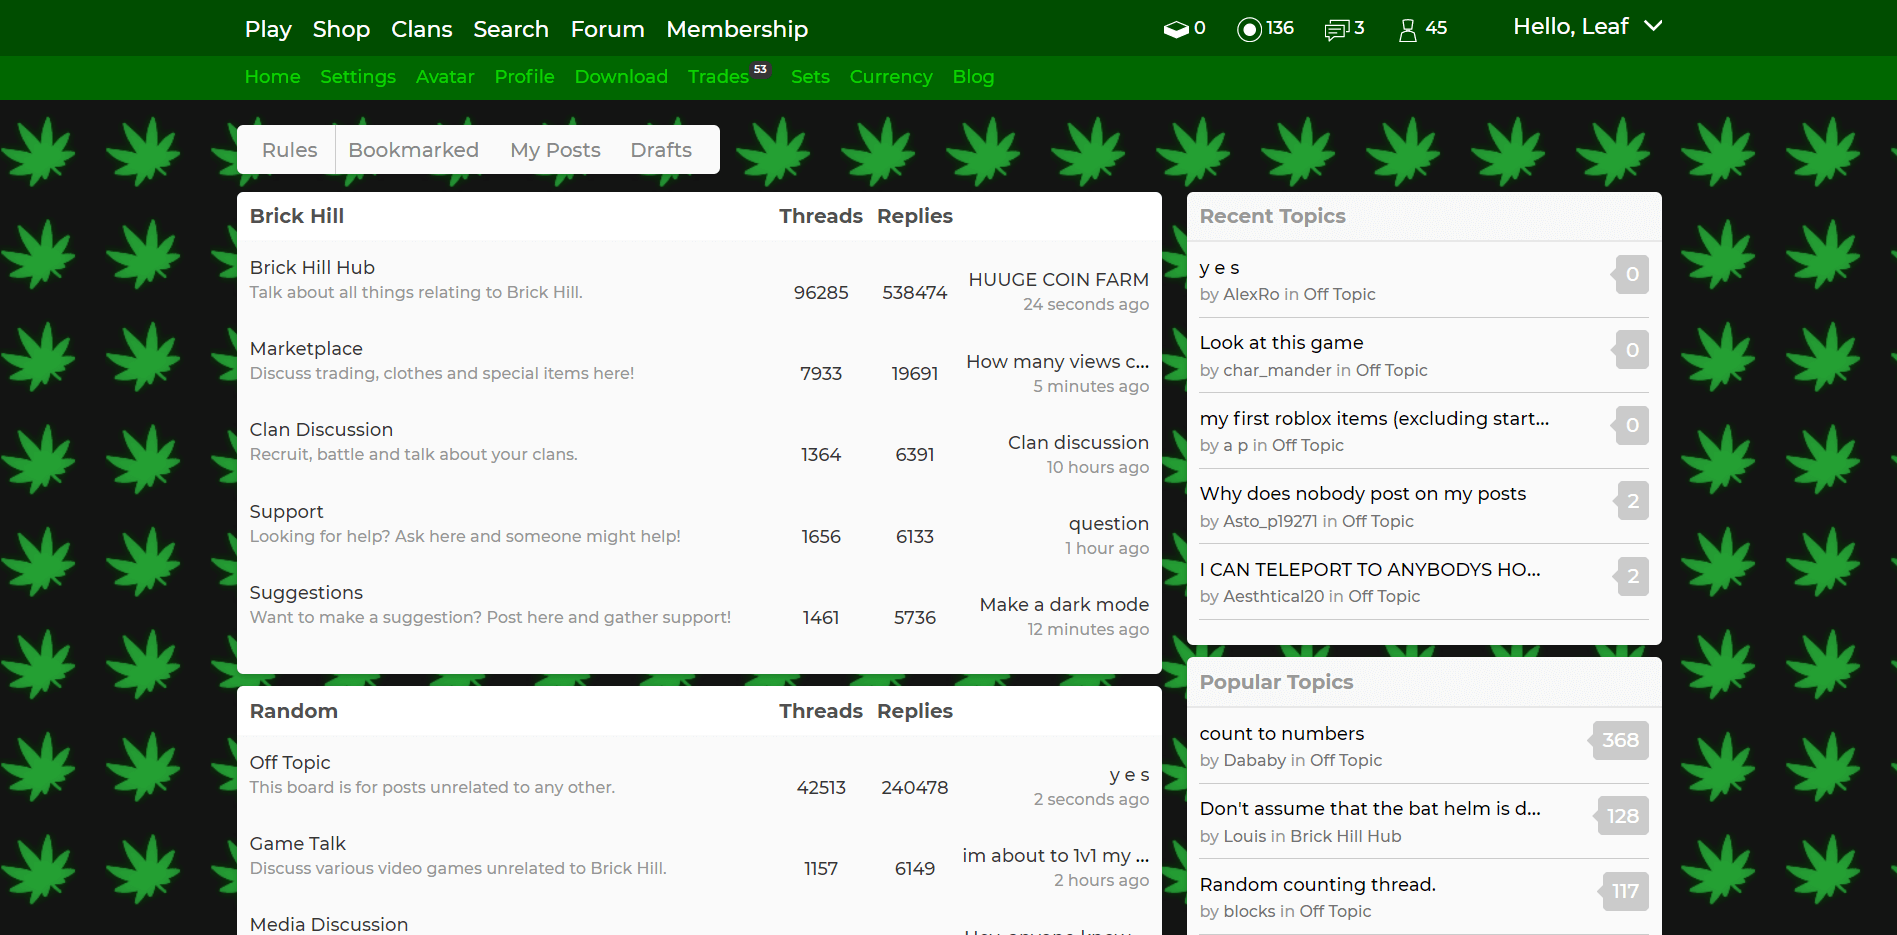This screenshot has width=1897, height=935.
Task: Open latest post 'Make a dark mode'
Action: (x=1064, y=605)
